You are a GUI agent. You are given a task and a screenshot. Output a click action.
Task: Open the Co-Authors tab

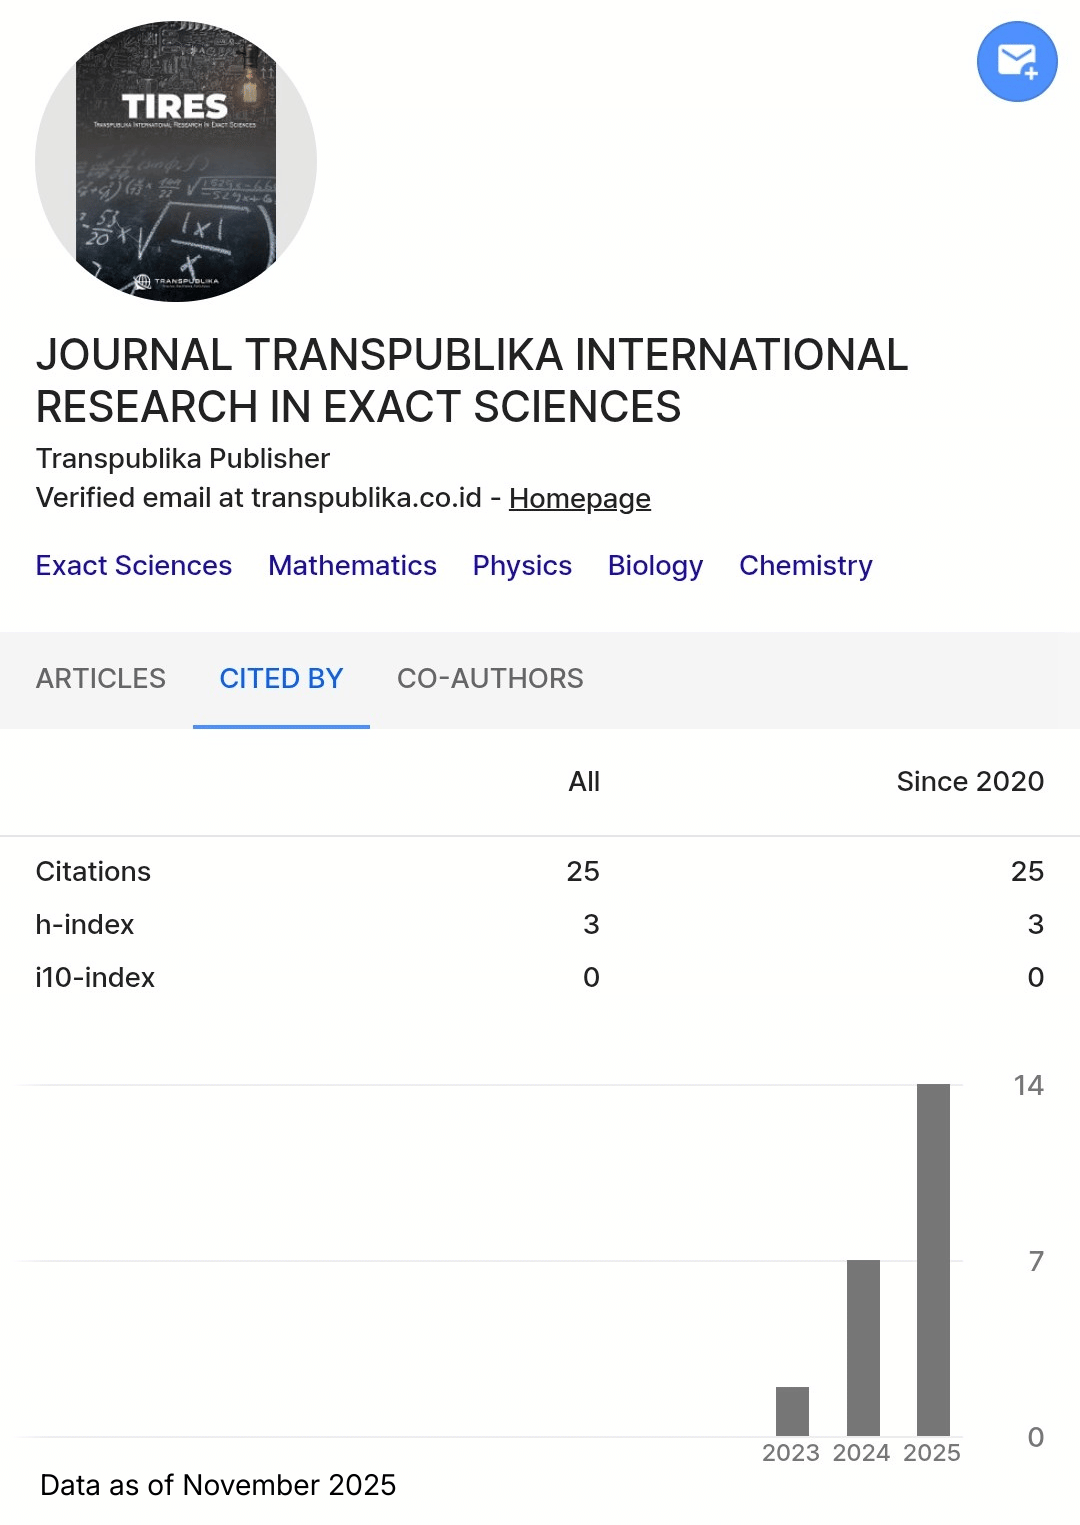point(490,679)
